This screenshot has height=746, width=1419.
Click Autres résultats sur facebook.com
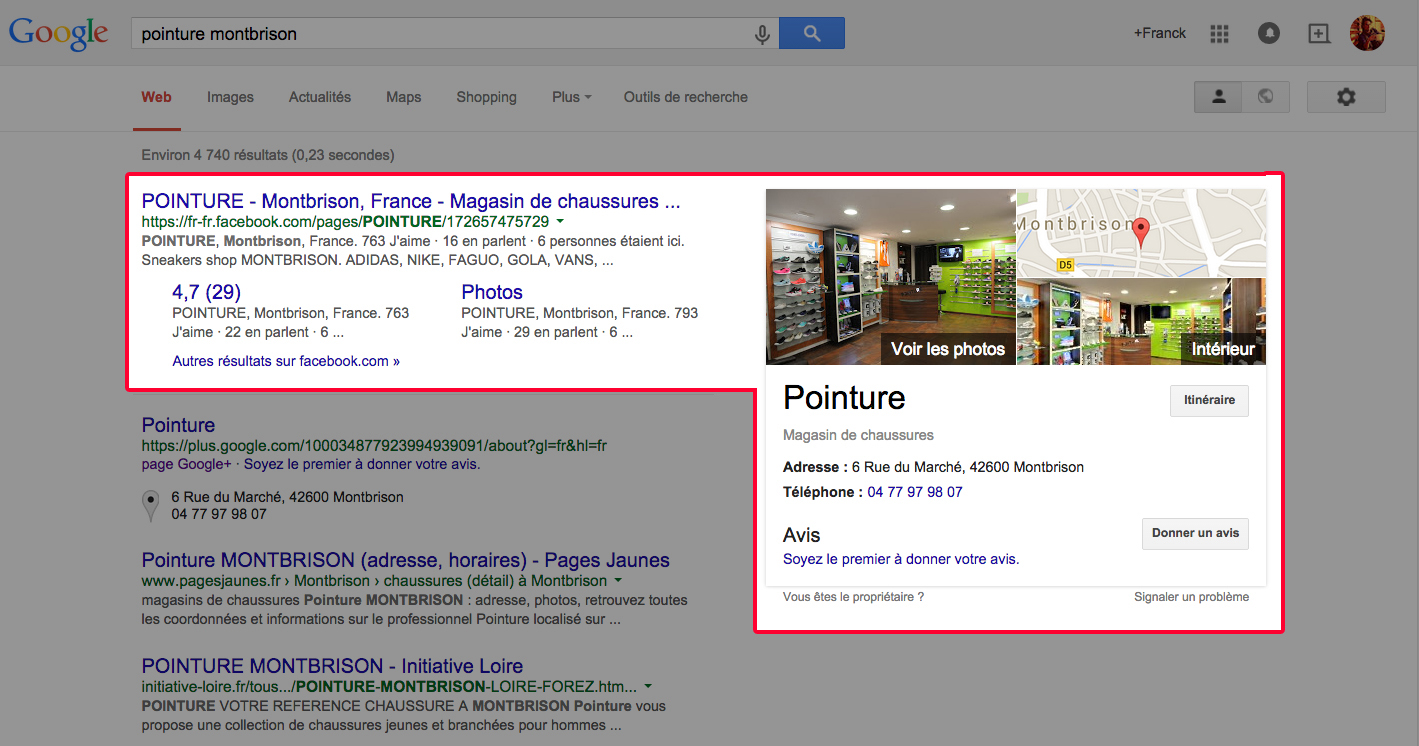(286, 361)
